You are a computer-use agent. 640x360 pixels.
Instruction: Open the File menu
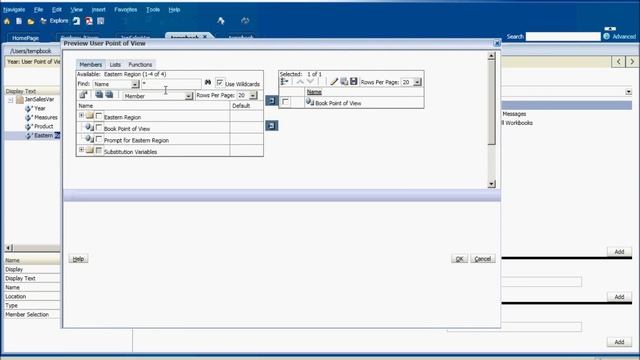(39, 9)
